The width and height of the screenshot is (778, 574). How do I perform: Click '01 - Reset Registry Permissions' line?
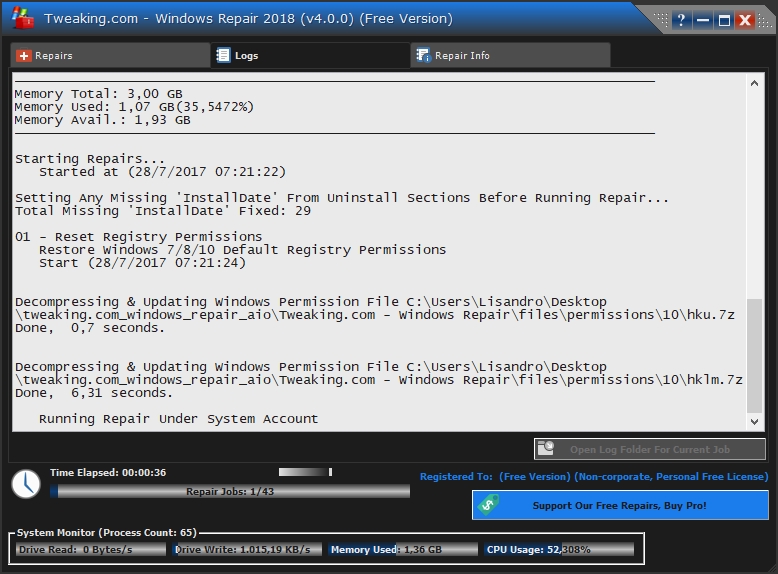point(138,237)
